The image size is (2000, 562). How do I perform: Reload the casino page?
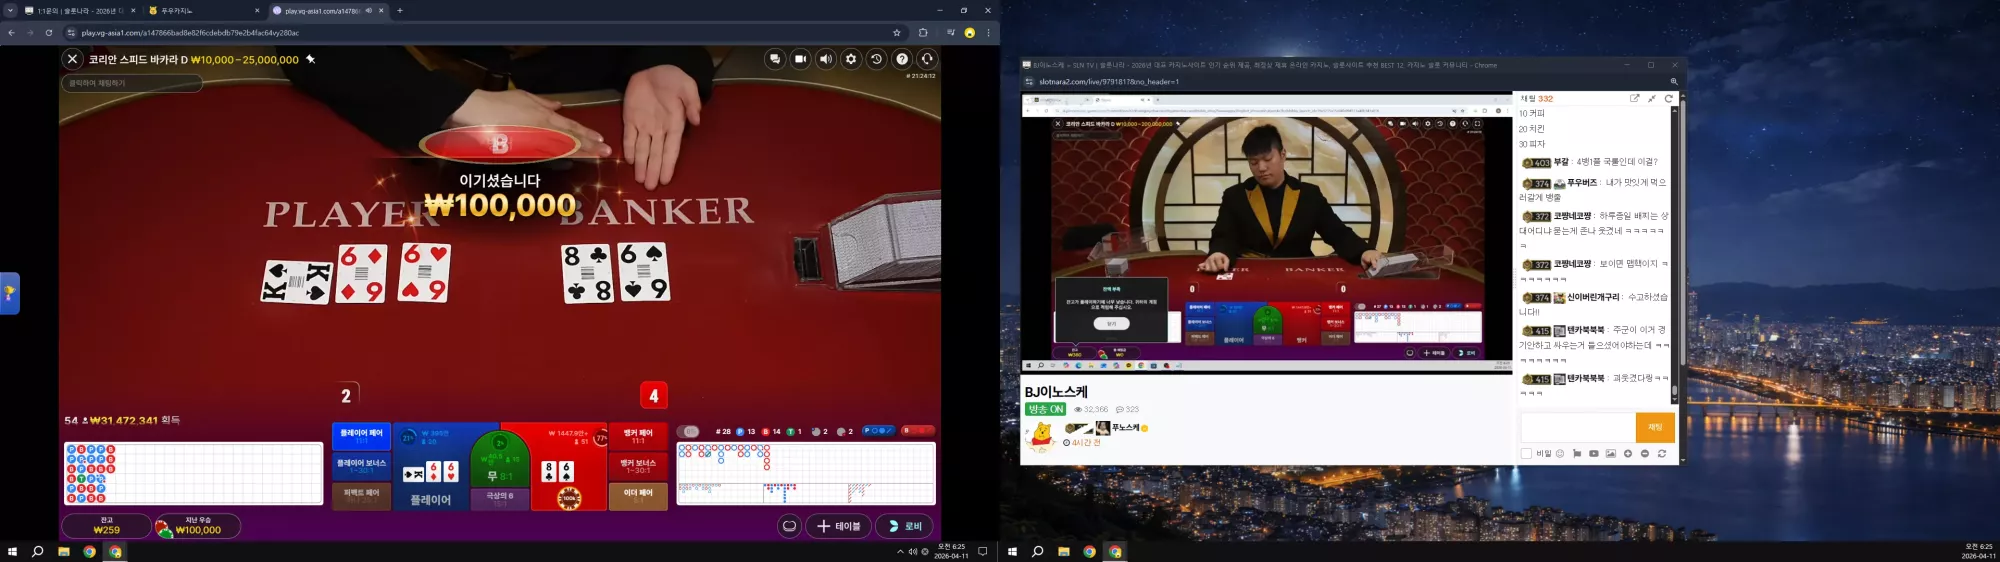[x=49, y=32]
